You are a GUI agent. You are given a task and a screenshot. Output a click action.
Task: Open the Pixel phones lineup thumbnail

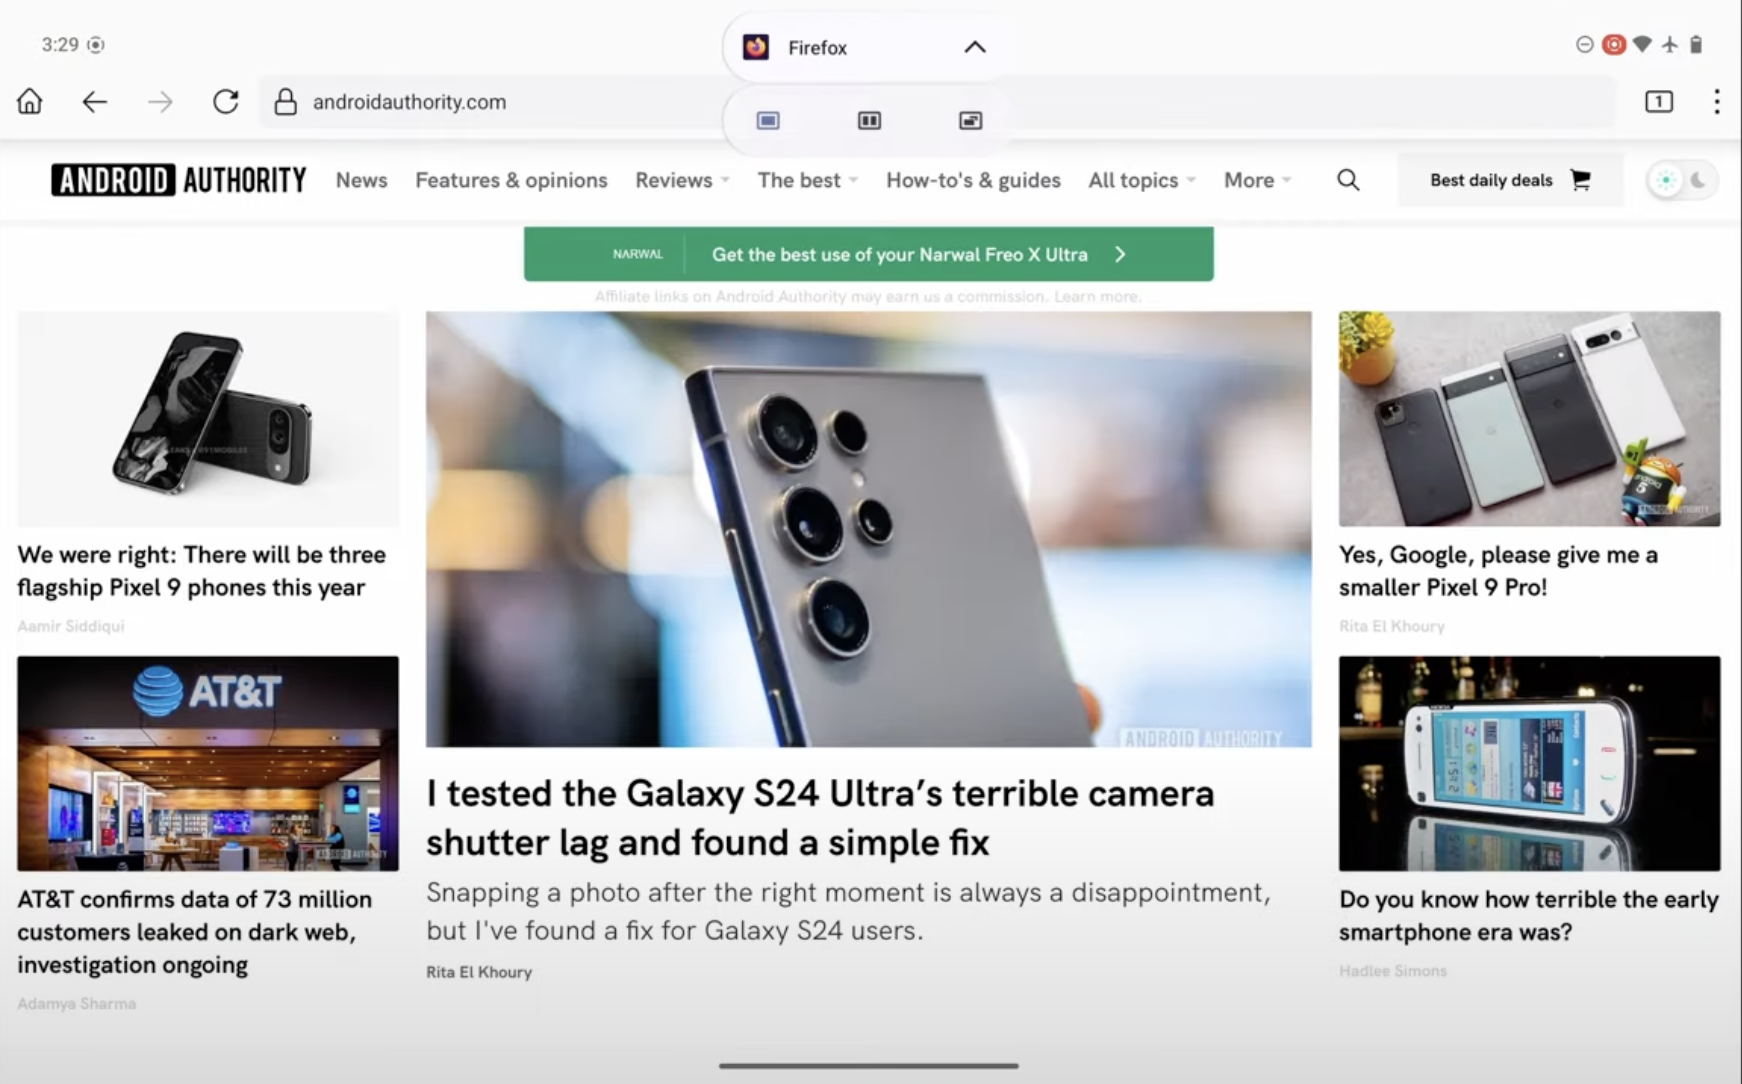[1530, 419]
